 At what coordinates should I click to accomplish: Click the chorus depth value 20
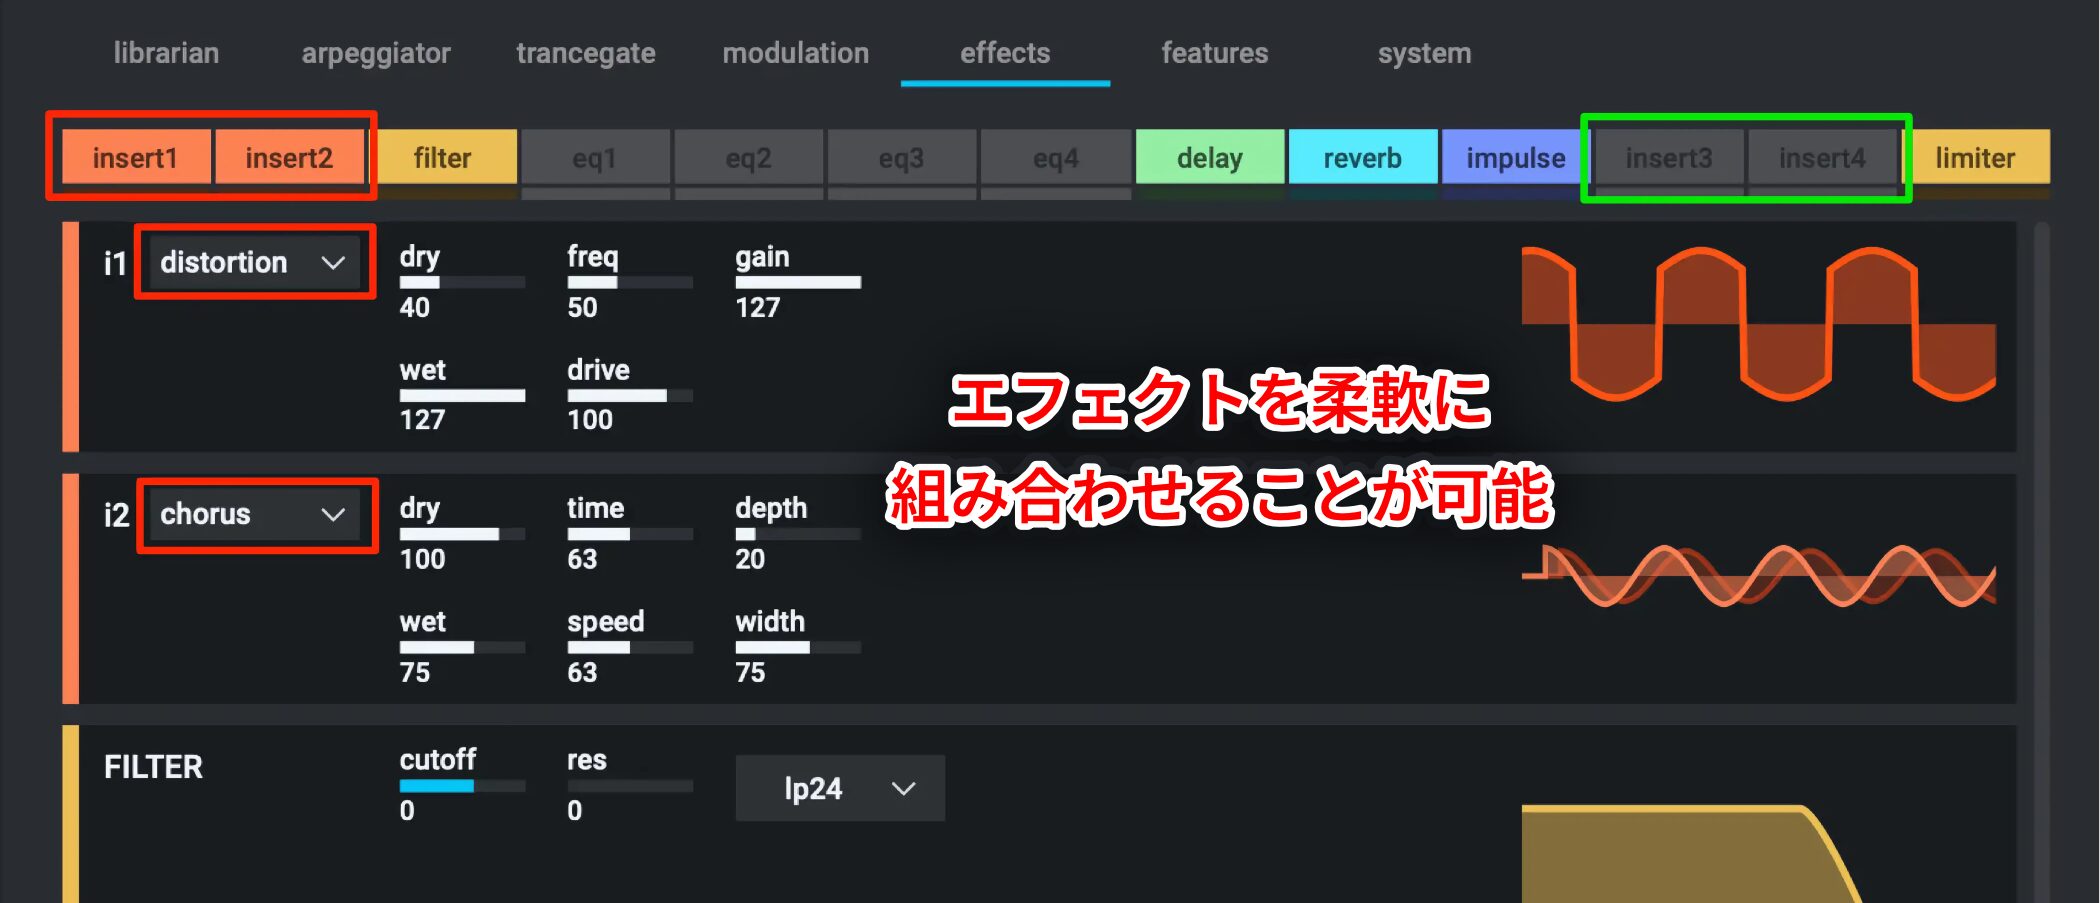(x=750, y=559)
